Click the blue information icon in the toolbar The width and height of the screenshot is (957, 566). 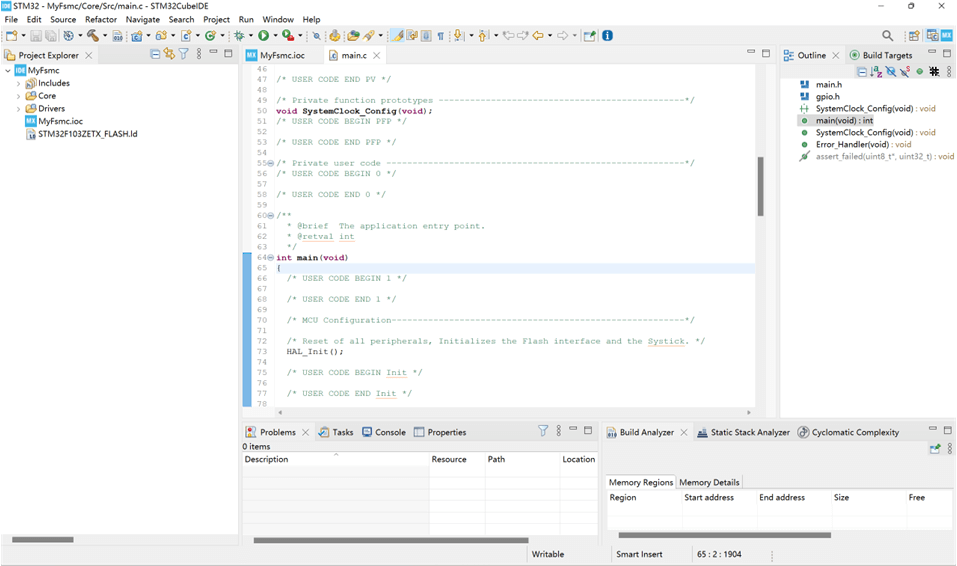click(x=607, y=36)
